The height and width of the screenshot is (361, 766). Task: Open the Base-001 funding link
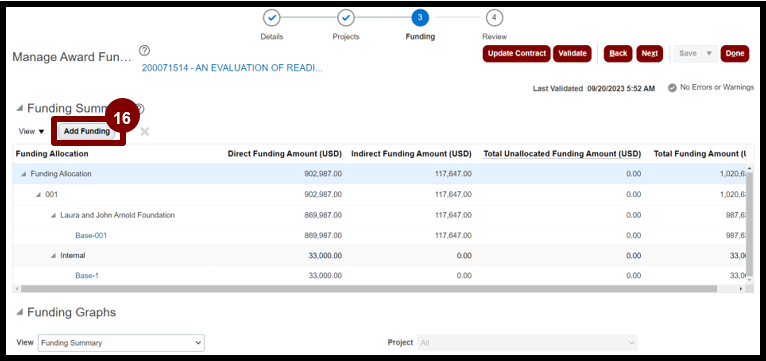(91, 235)
